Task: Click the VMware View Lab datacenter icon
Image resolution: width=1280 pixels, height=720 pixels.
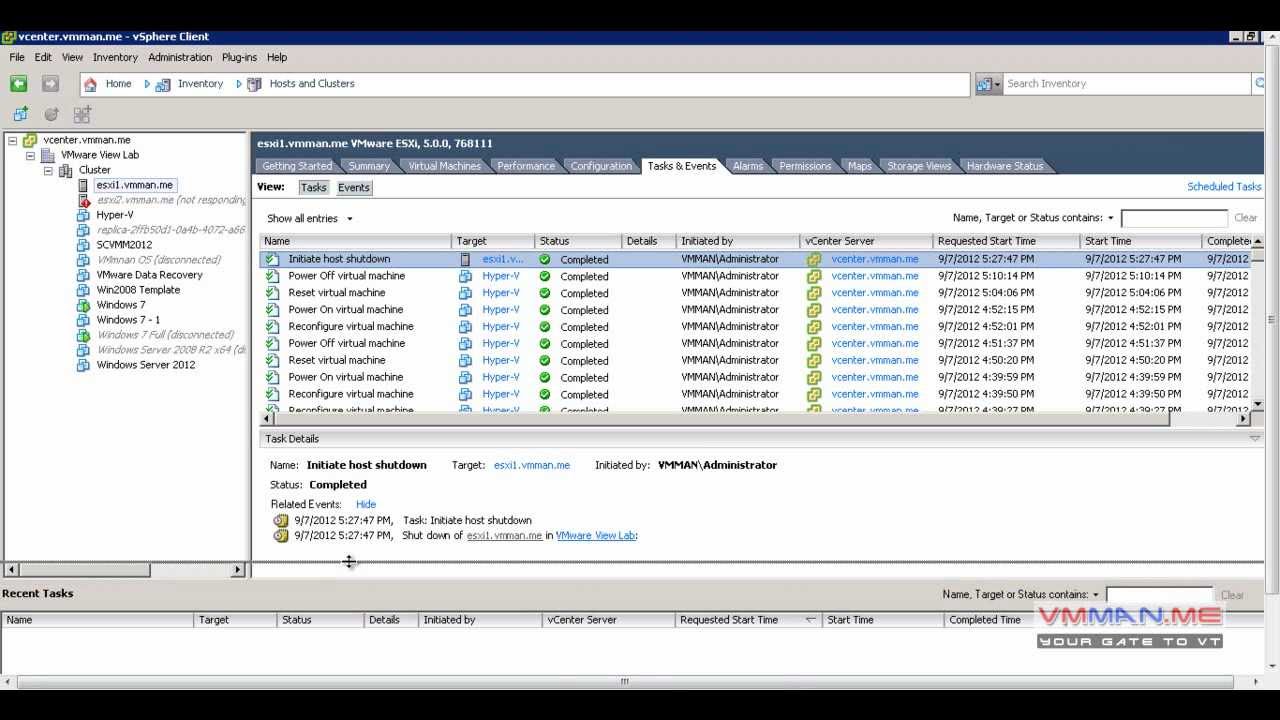Action: tap(47, 156)
